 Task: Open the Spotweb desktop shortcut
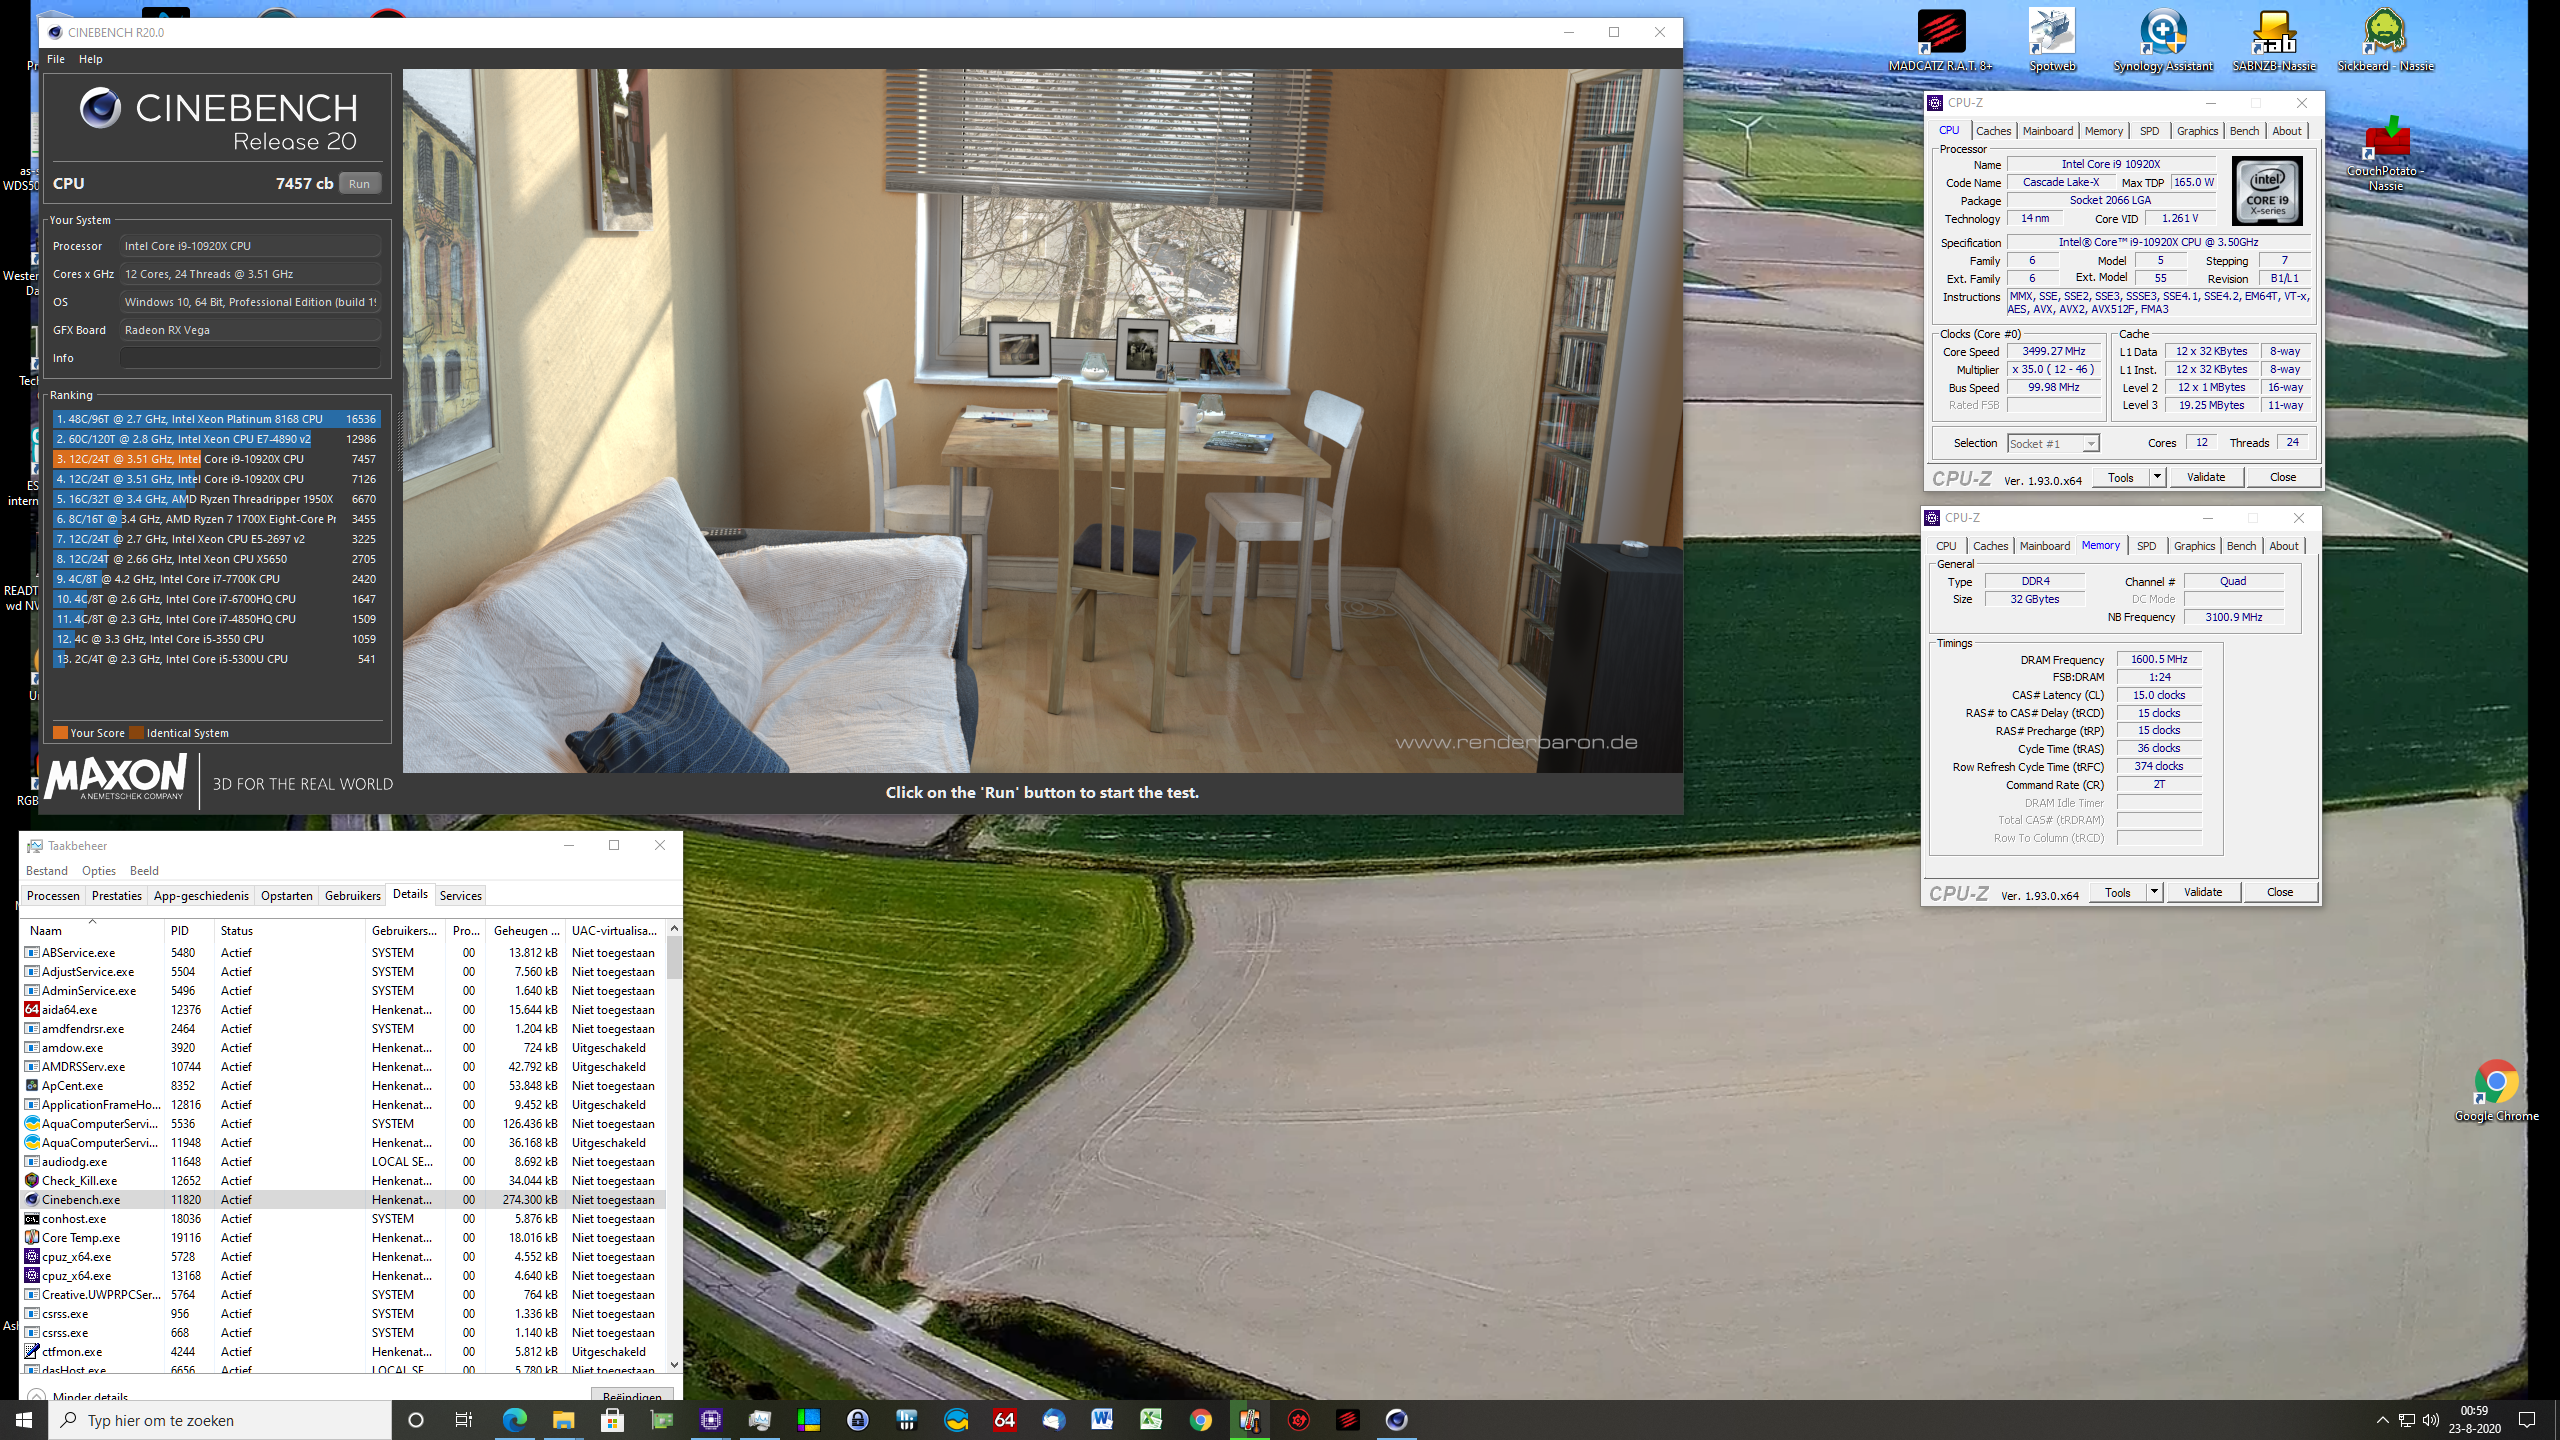tap(2051, 40)
